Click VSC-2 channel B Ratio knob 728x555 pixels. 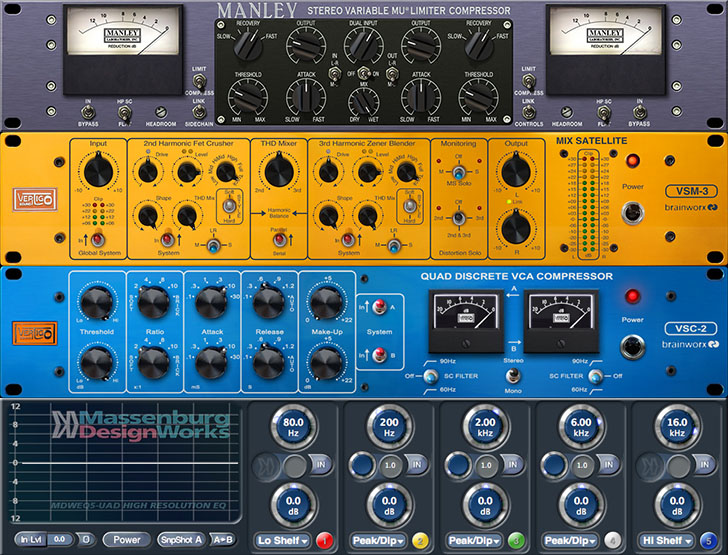pyautogui.click(x=154, y=363)
